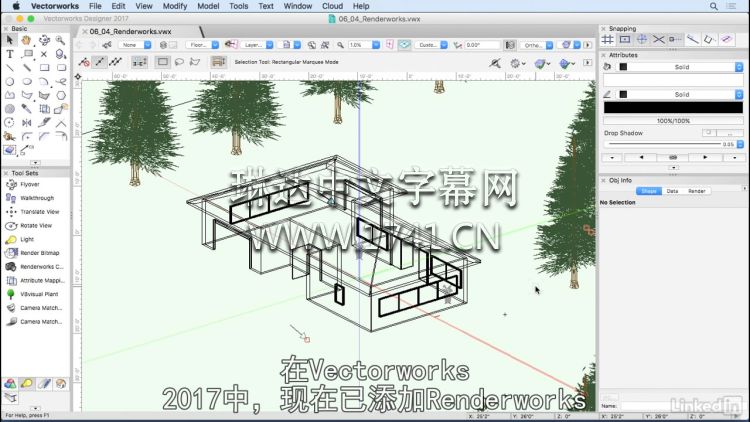Toggle Snap to Distance in Snapping palette
The width and height of the screenshot is (750, 422).
[675, 40]
